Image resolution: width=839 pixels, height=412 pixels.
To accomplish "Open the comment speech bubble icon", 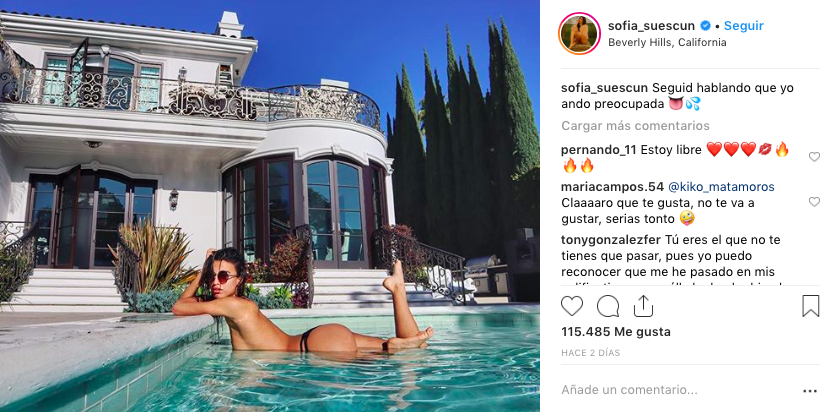I will [x=608, y=306].
